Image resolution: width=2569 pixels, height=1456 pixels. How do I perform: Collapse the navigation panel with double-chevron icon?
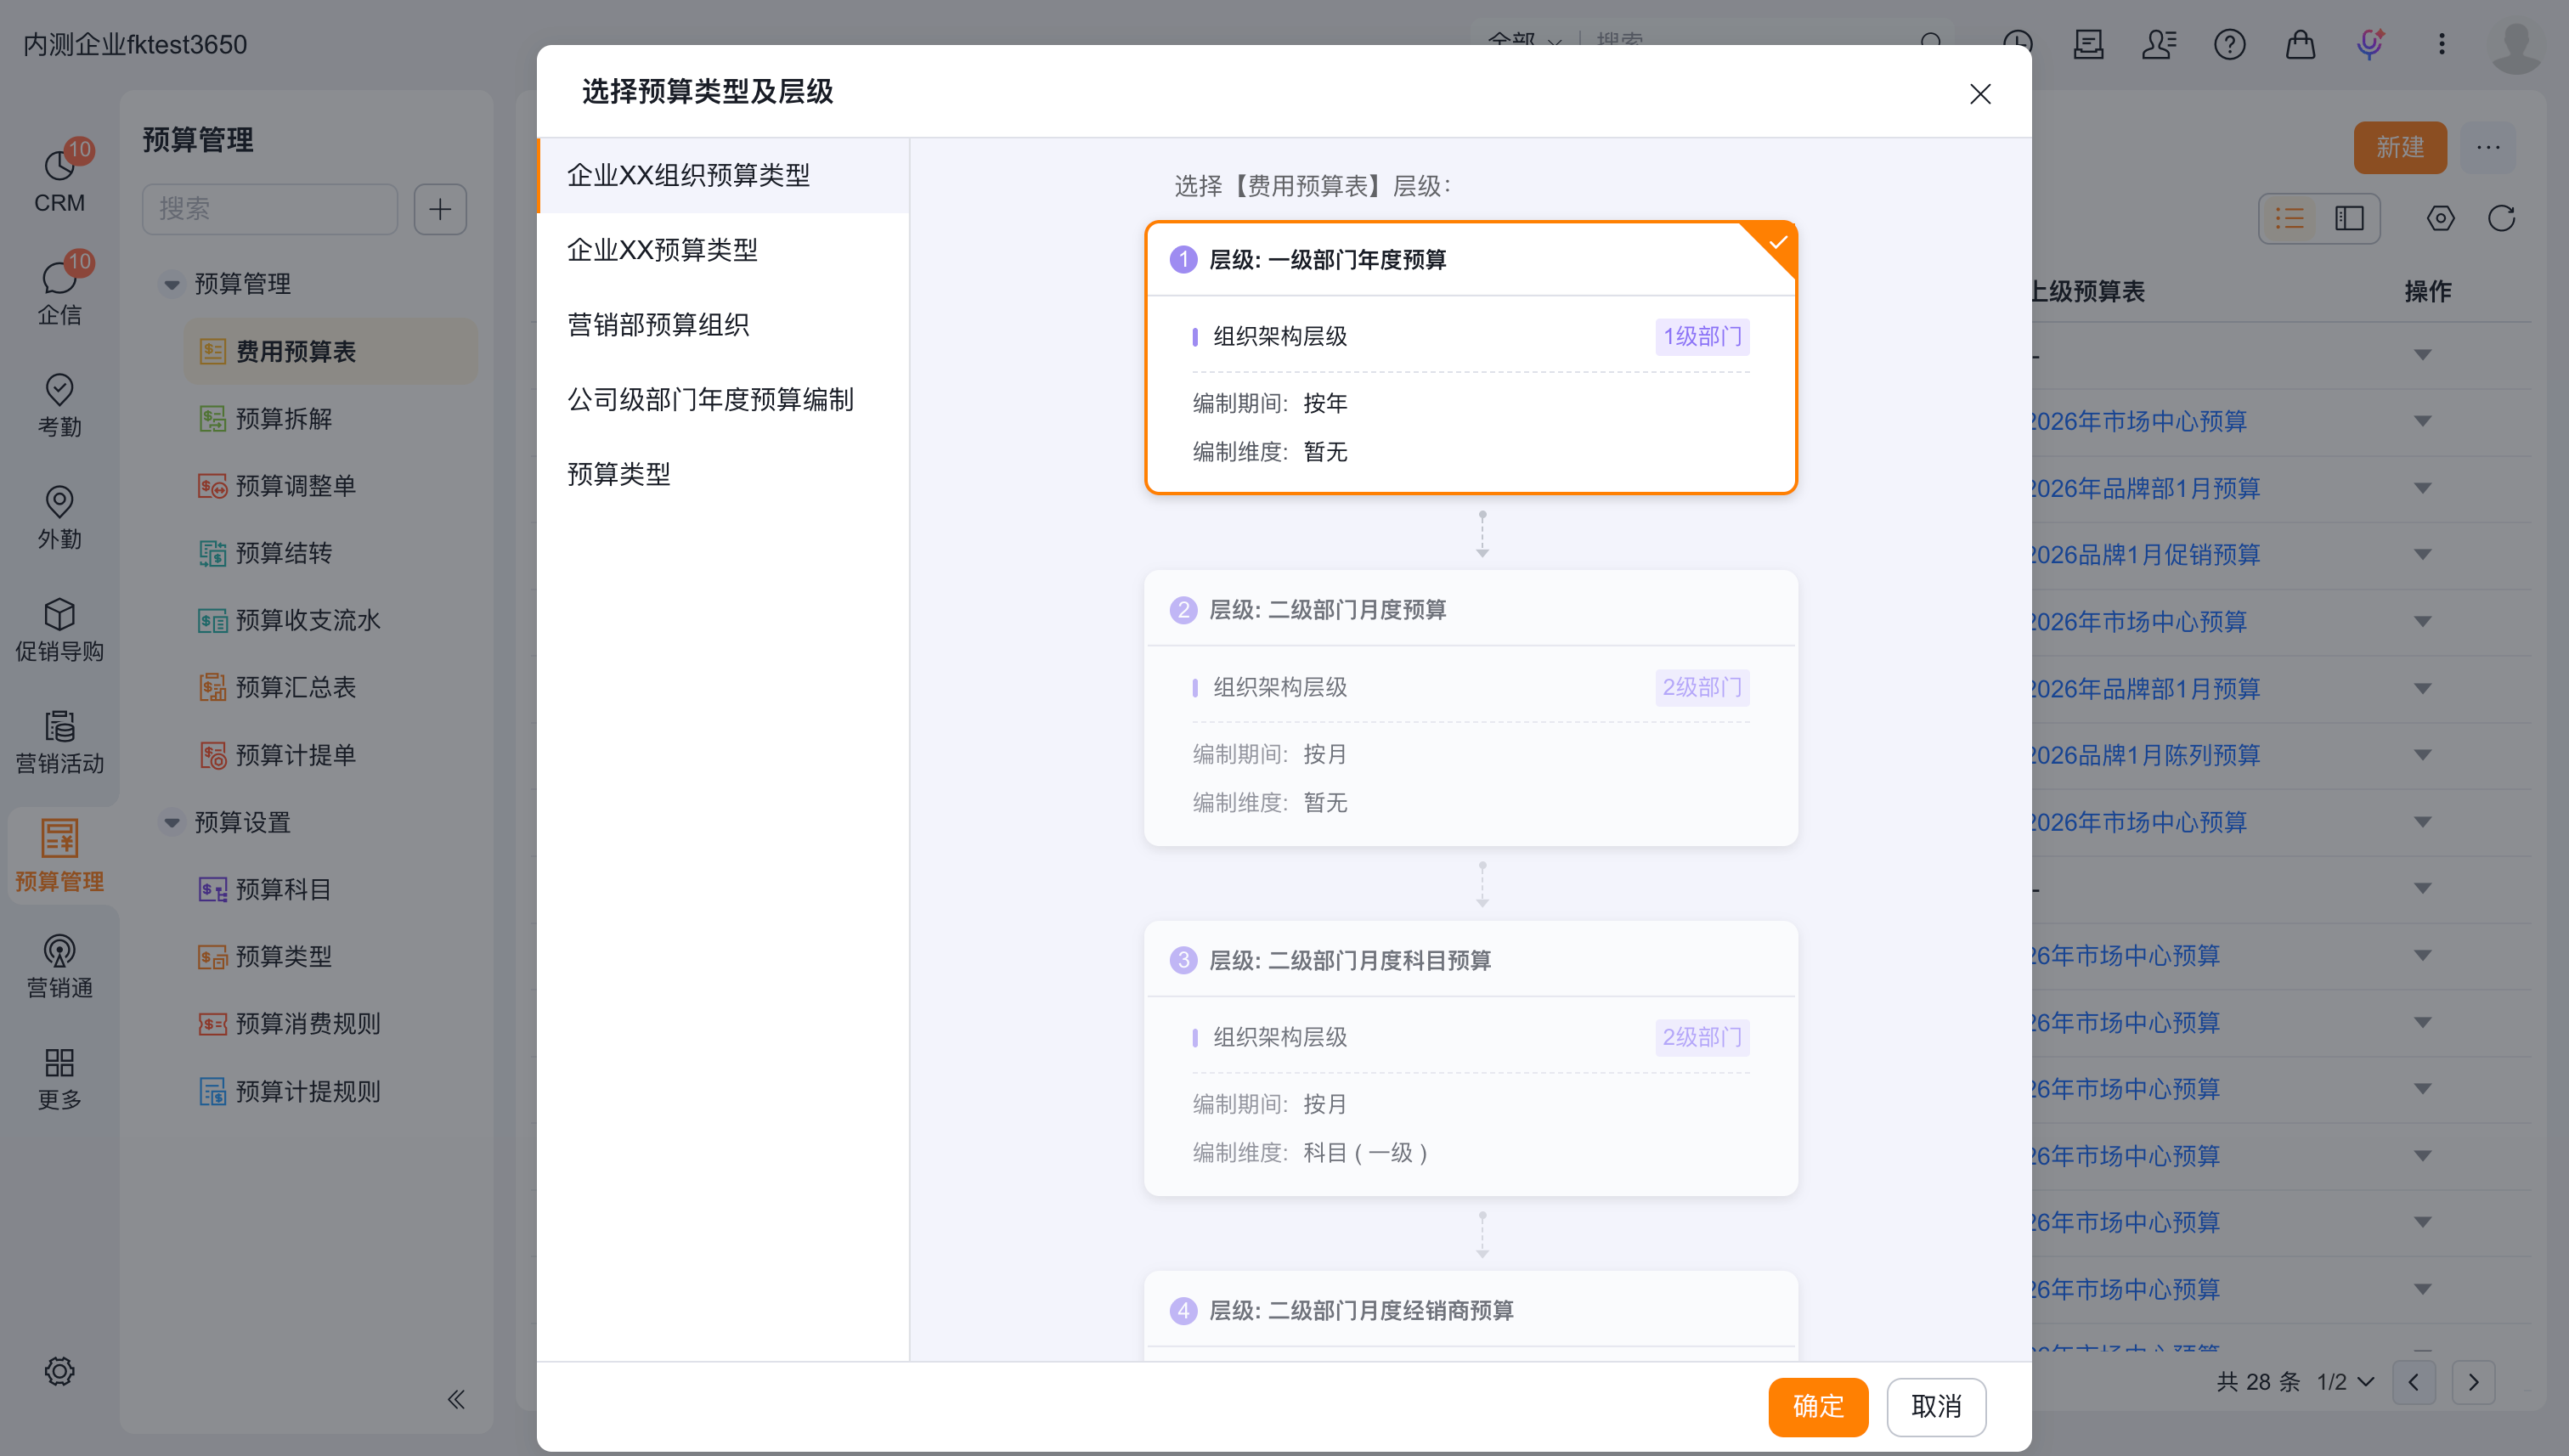(x=456, y=1399)
